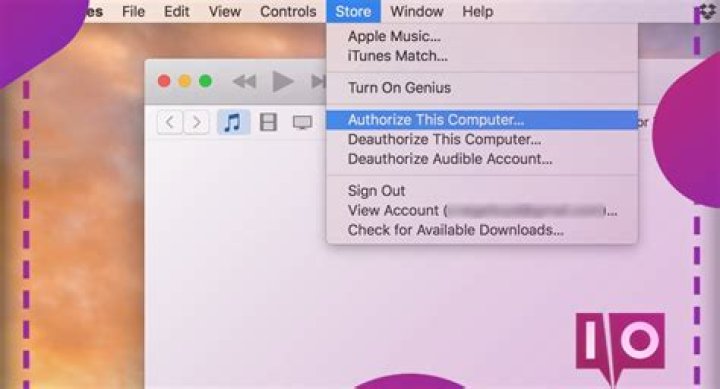
Task: Open the Help menu
Action: click(x=478, y=11)
